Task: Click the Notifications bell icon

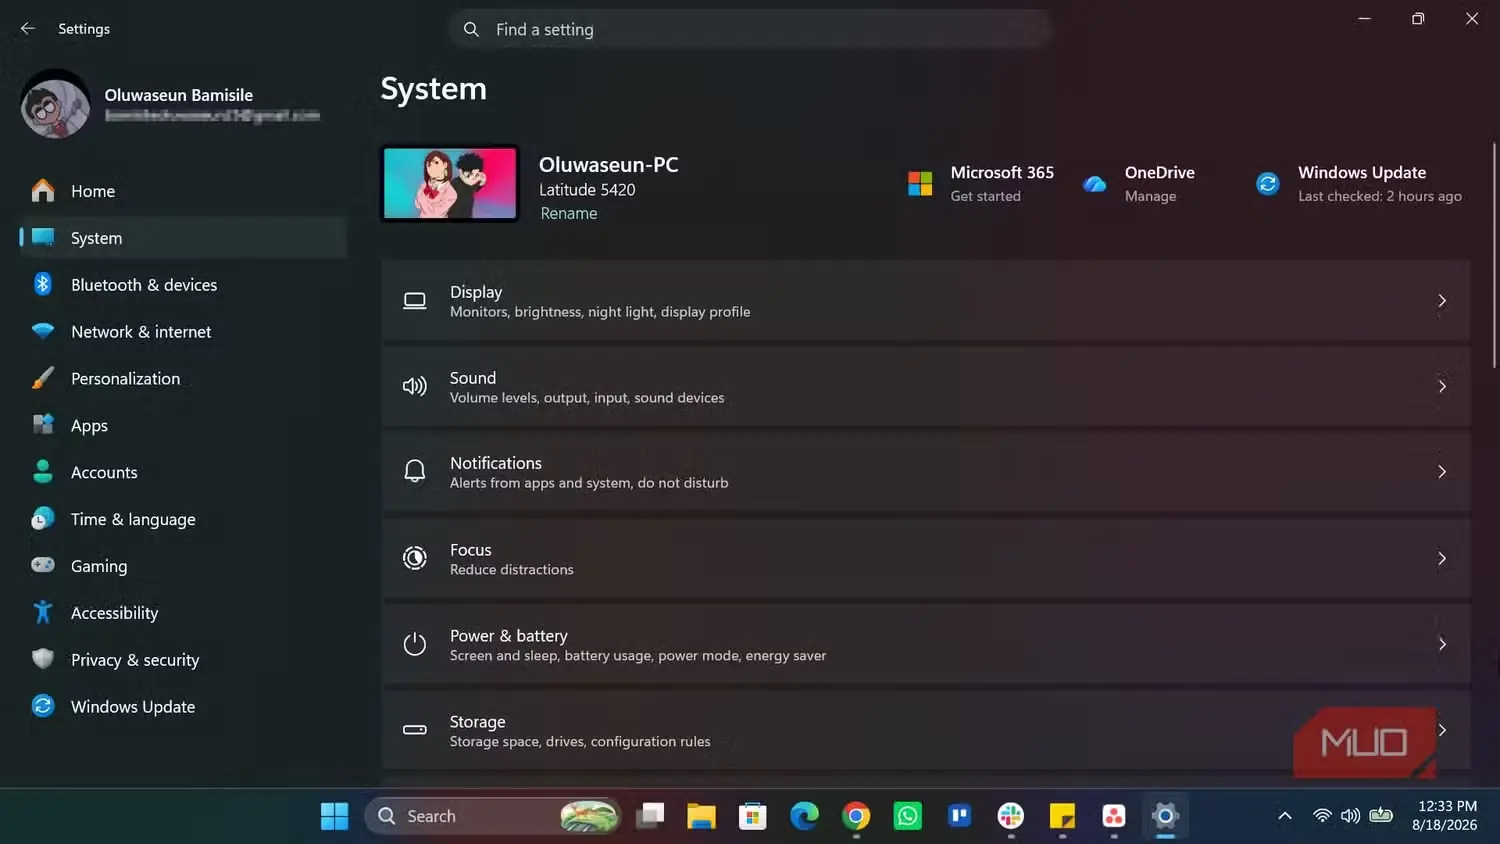Action: (x=415, y=471)
